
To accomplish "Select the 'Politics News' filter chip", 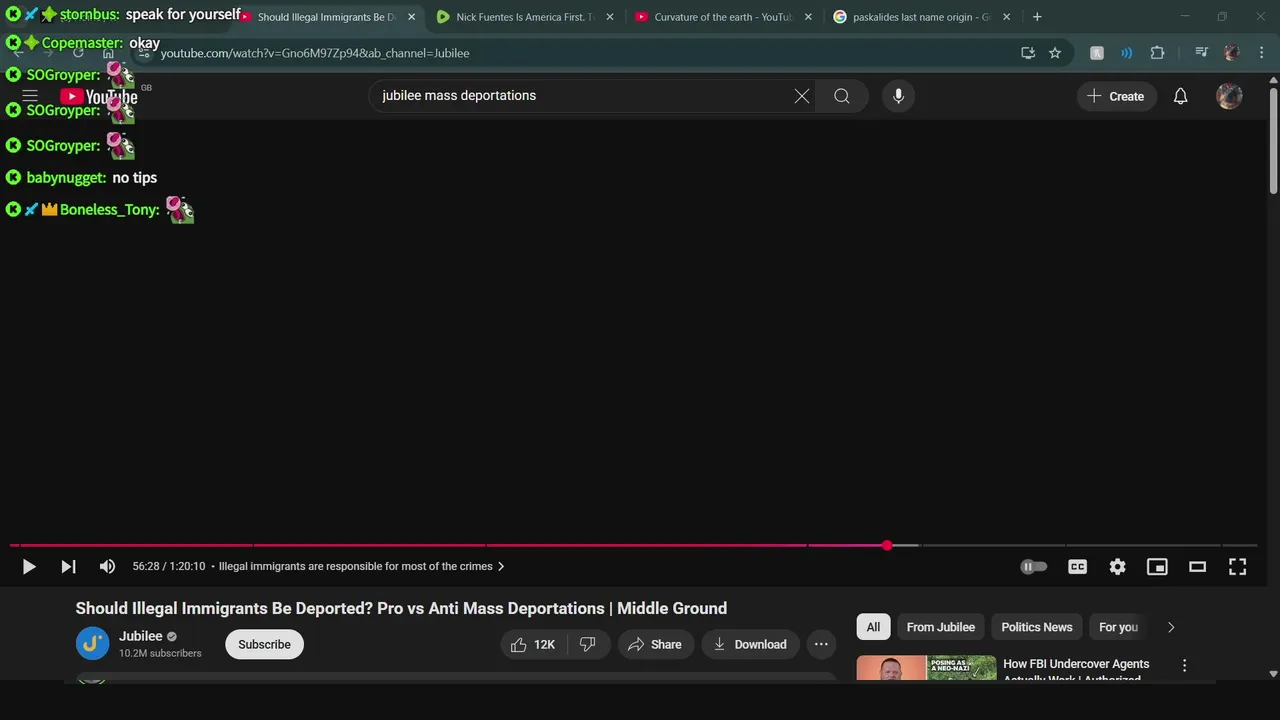I will [1036, 627].
